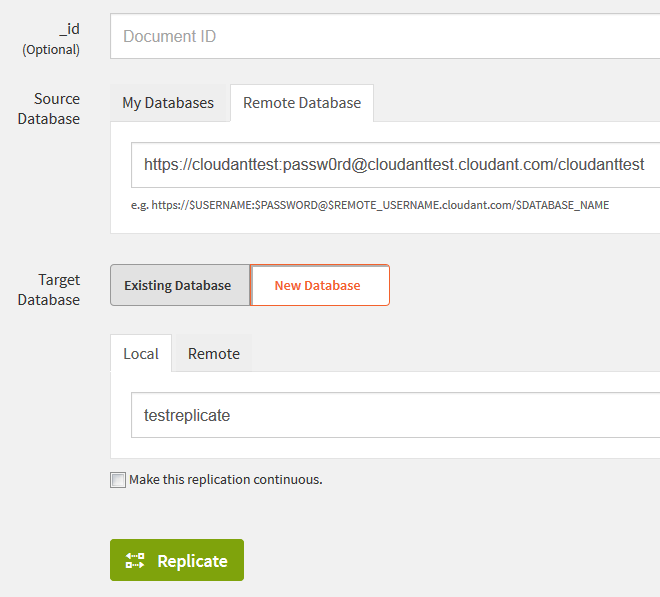Click the example URL hint text
The image size is (660, 597).
[370, 205]
